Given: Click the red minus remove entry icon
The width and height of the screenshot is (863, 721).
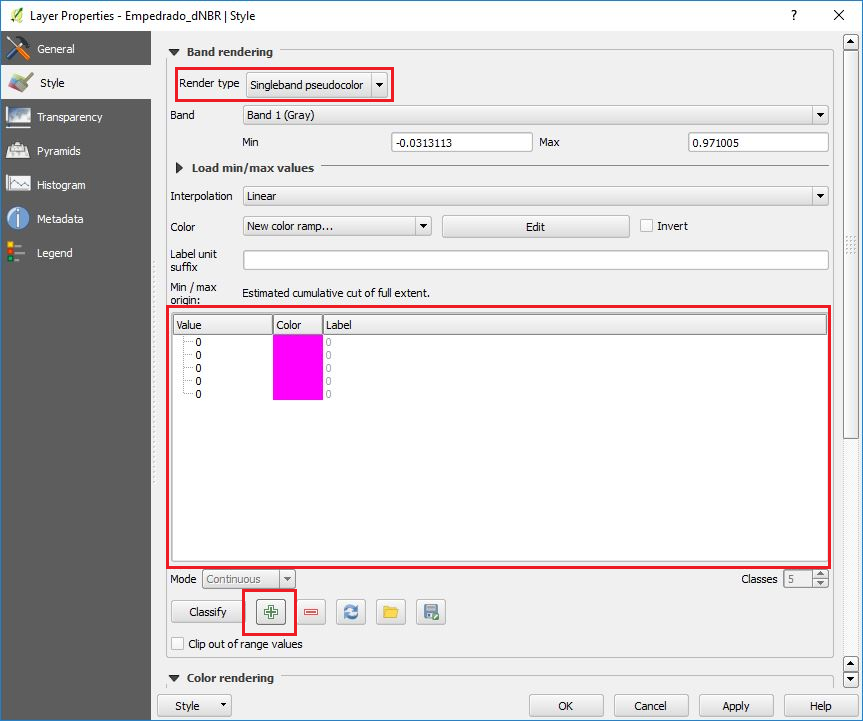Looking at the screenshot, I should tap(311, 612).
